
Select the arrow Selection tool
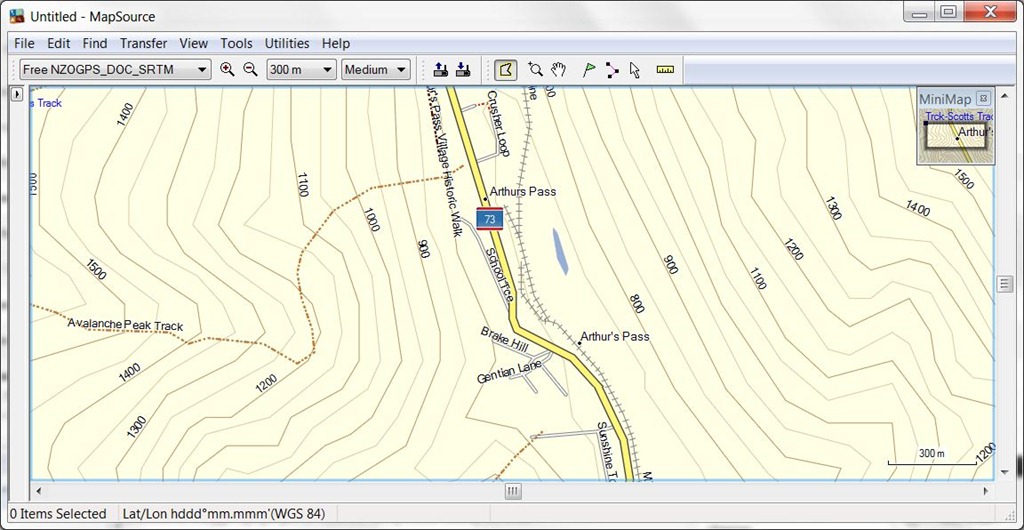[634, 69]
